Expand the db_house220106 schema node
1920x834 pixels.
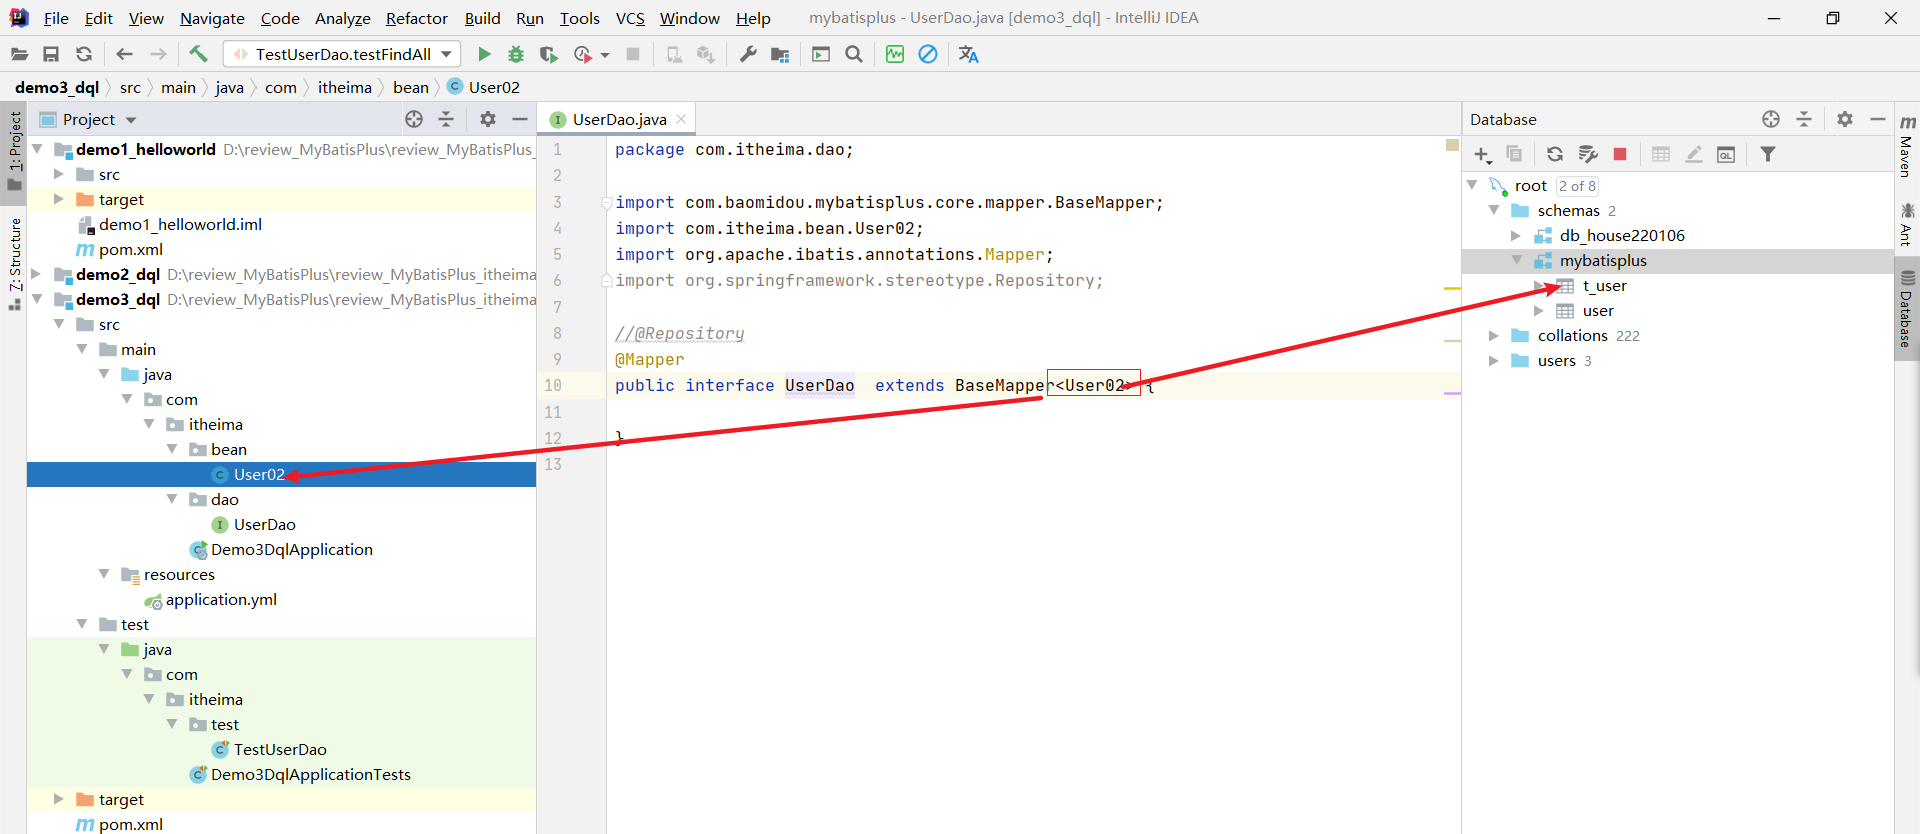click(x=1516, y=235)
